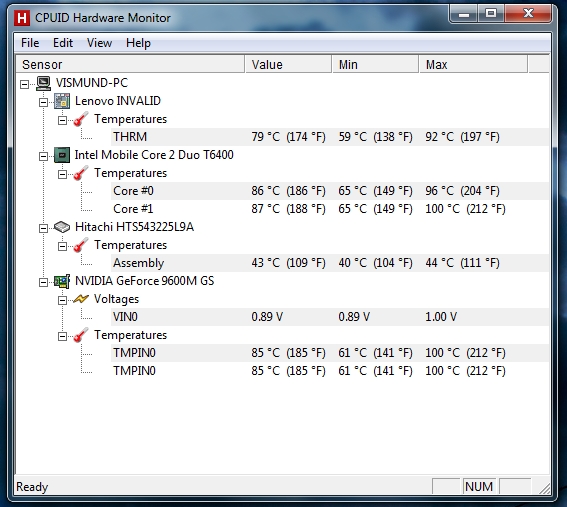567x507 pixels.
Task: Click the window resize grip
Action: 544,489
